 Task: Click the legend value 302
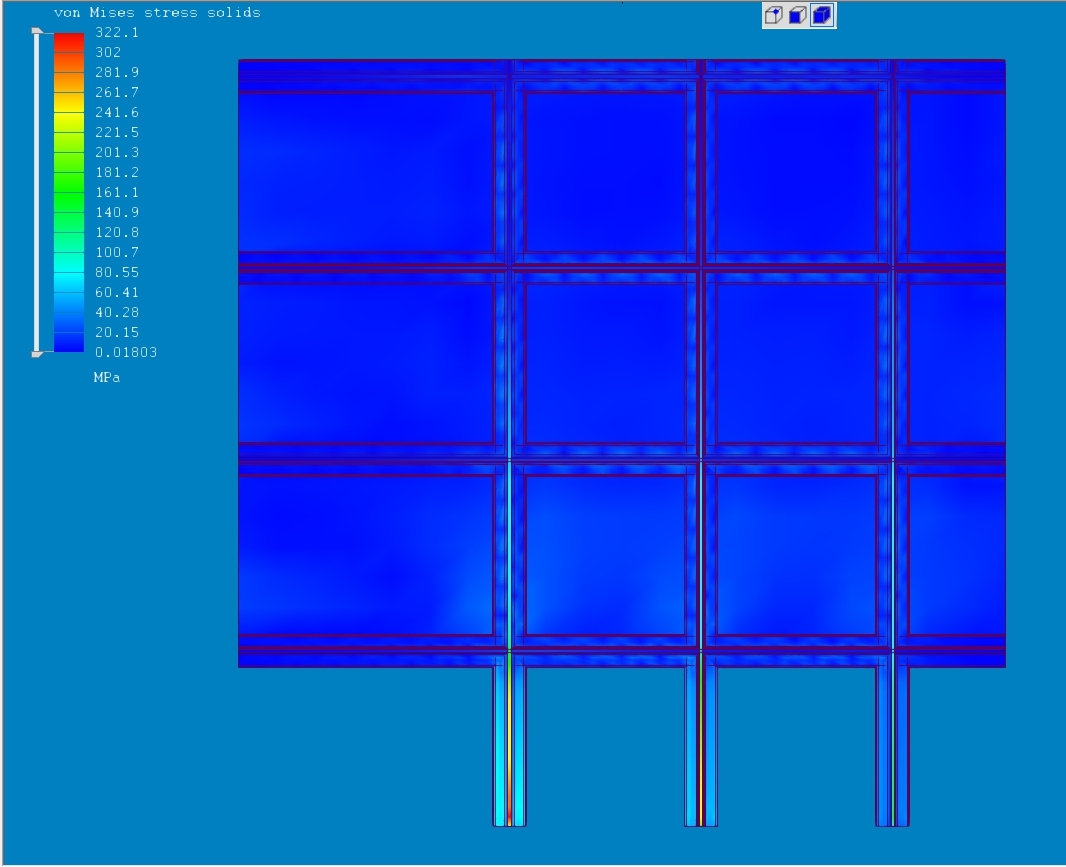click(108, 52)
